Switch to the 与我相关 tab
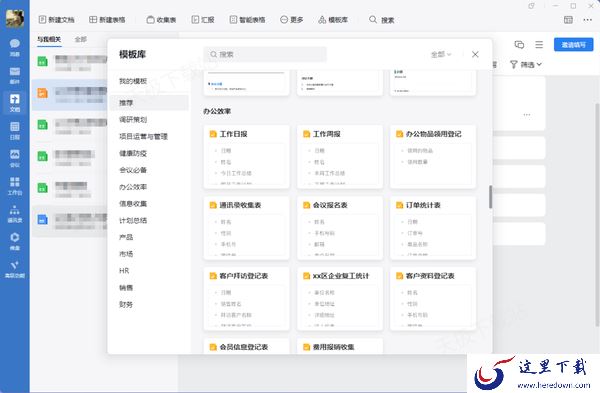 click(x=49, y=39)
